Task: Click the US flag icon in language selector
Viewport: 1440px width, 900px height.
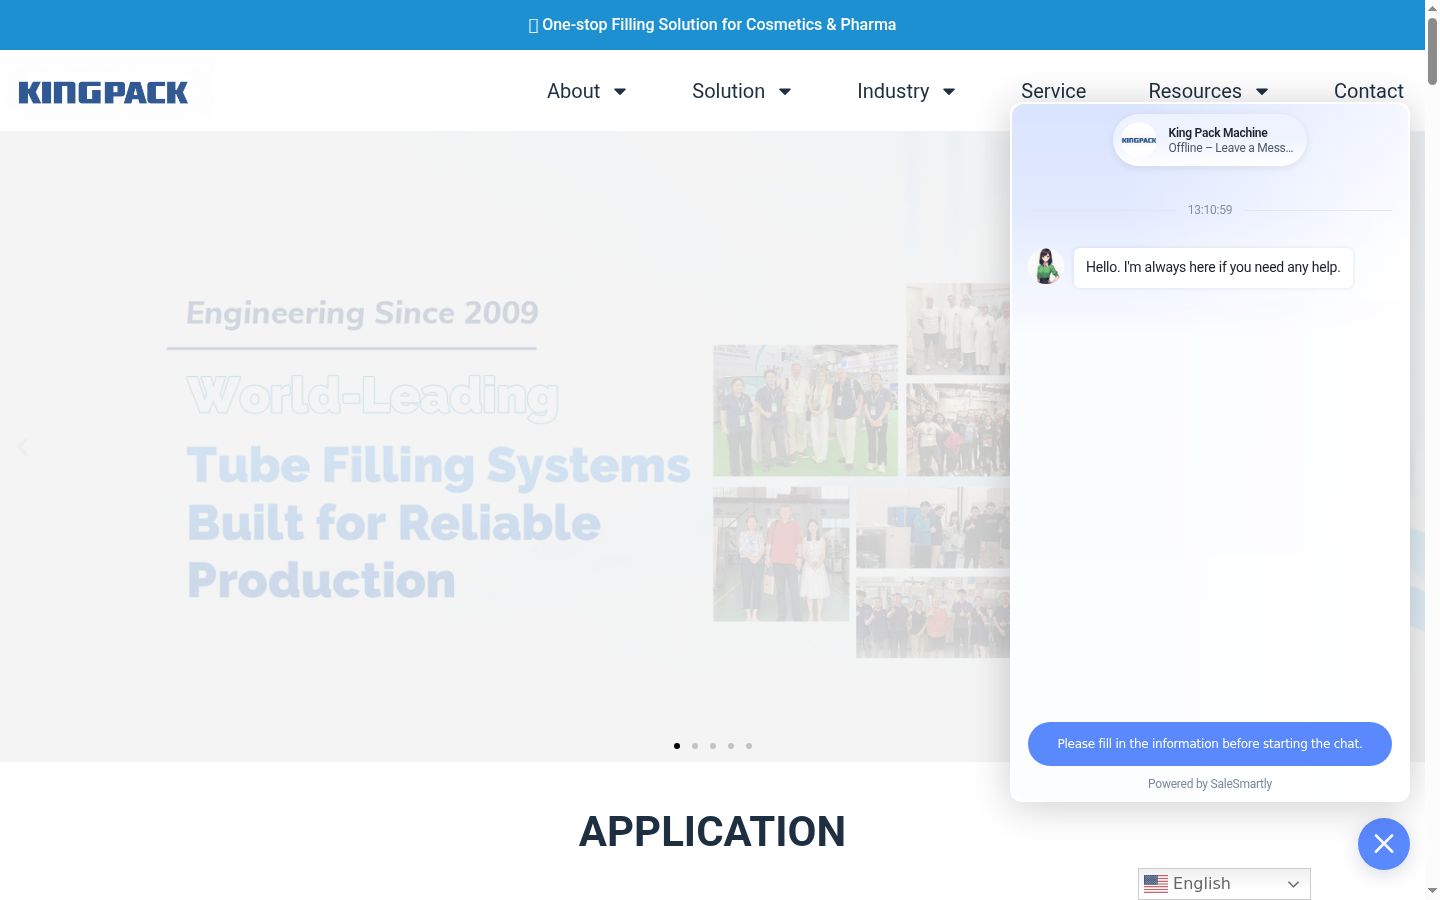Action: 1156,884
